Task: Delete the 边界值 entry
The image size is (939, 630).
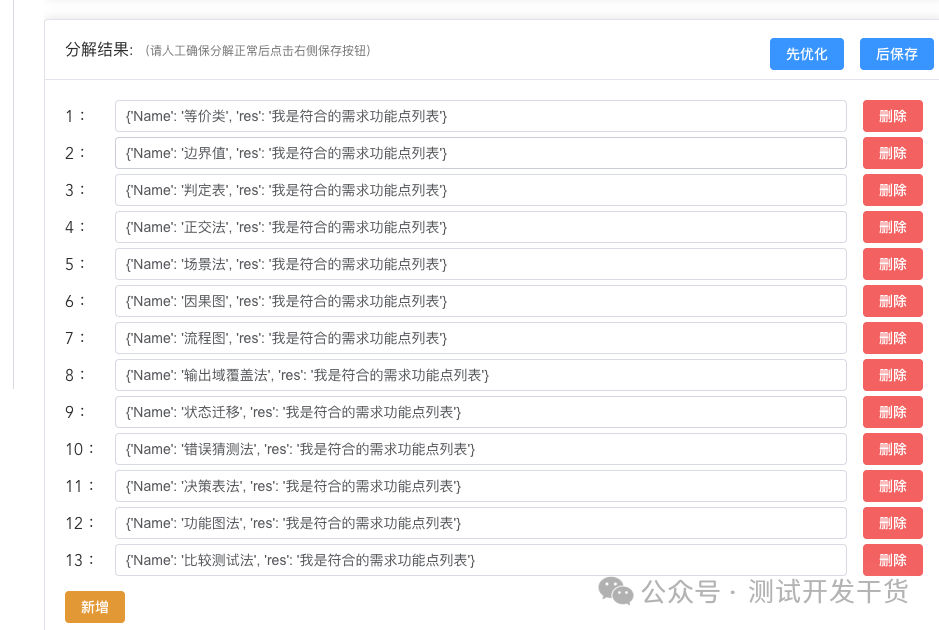Action: tap(891, 153)
